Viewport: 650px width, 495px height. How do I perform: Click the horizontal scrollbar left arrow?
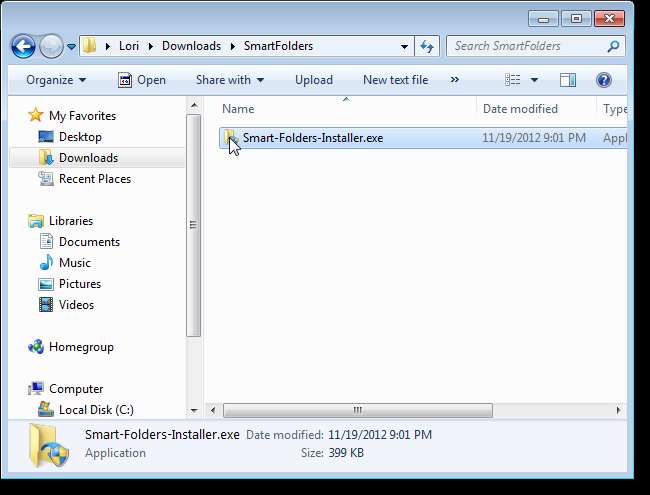pos(213,410)
